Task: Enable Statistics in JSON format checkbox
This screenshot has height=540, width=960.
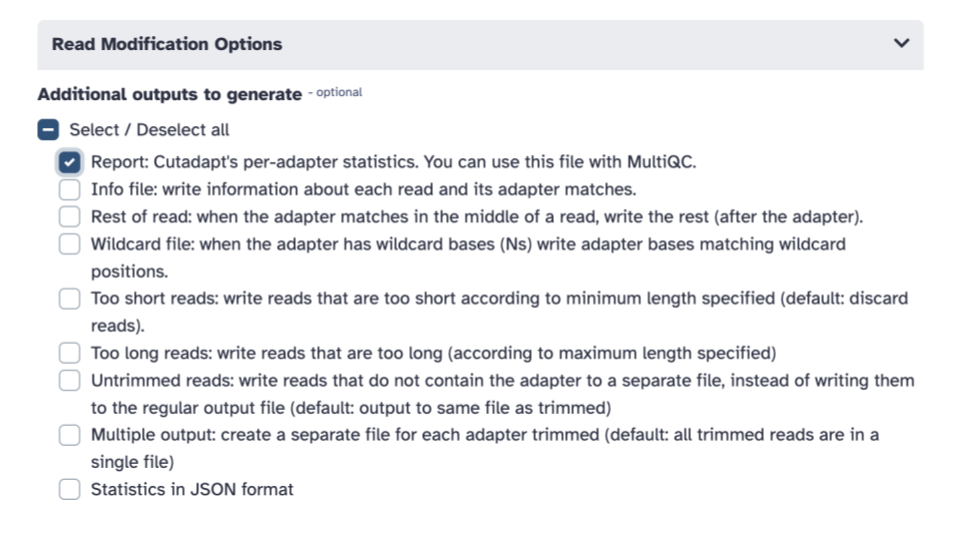Action: tap(69, 489)
